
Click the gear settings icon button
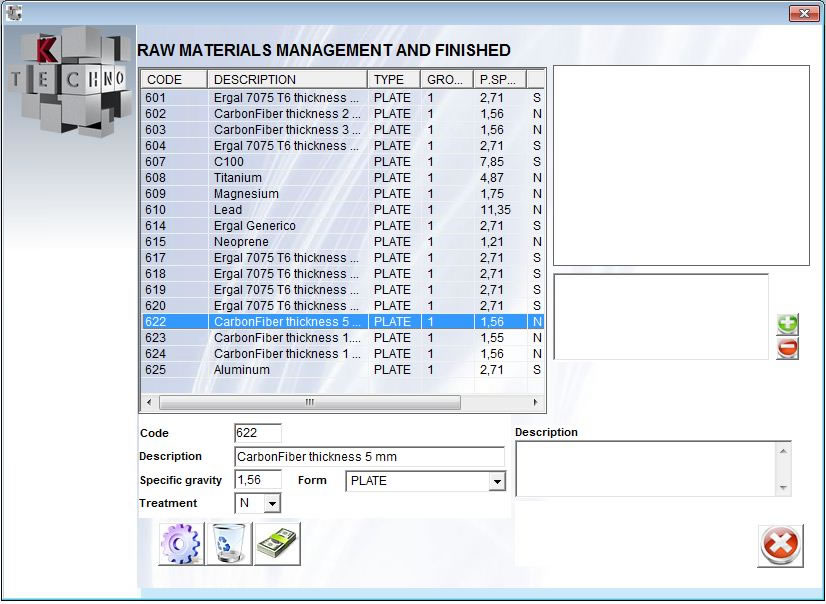pyautogui.click(x=181, y=543)
